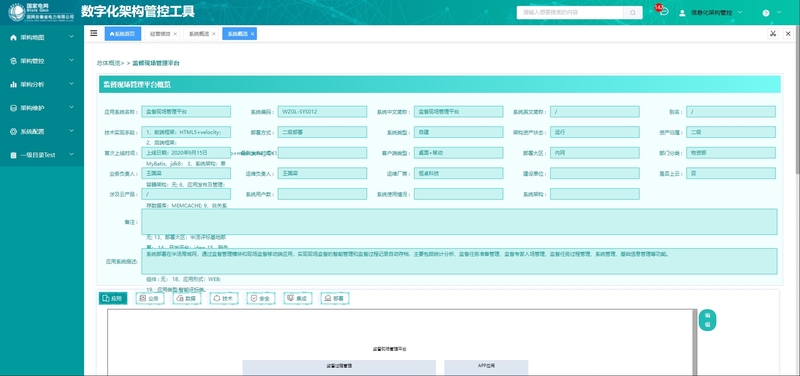Click the 系统英文简称 field
The width and height of the screenshot is (800, 376).
(x=594, y=111)
